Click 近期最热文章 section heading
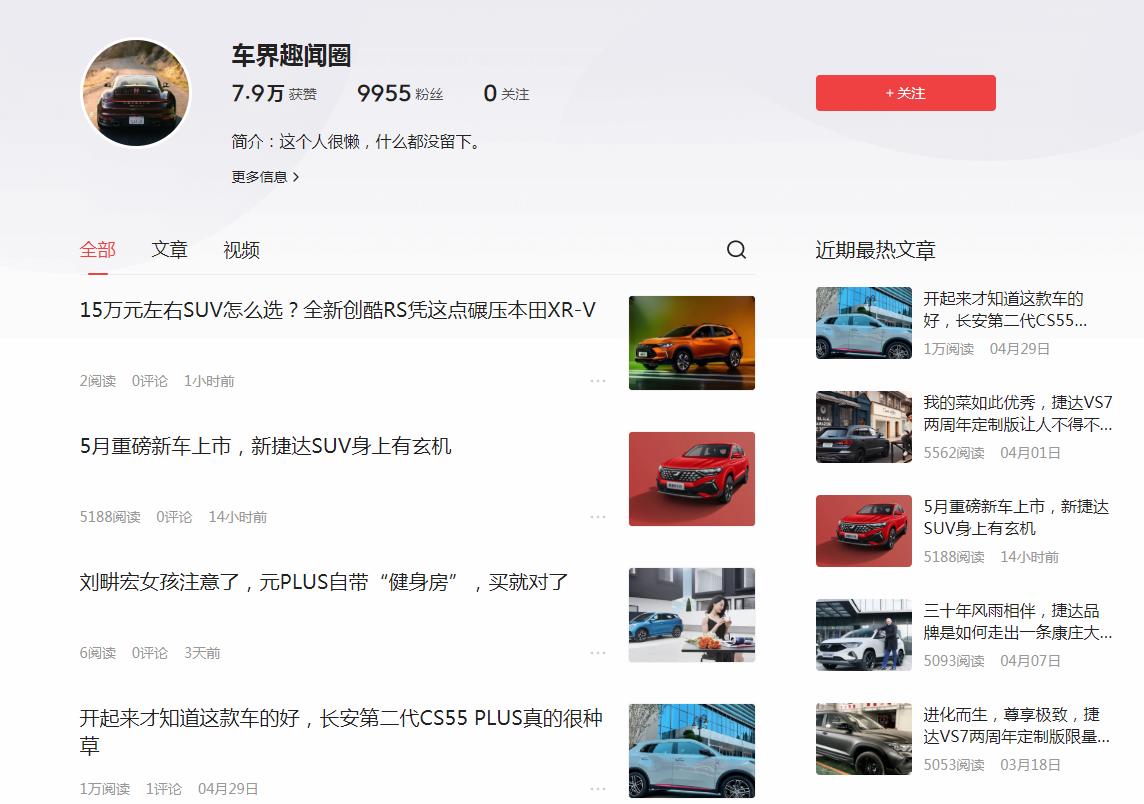Screen dimensions: 1144x804 (875, 250)
